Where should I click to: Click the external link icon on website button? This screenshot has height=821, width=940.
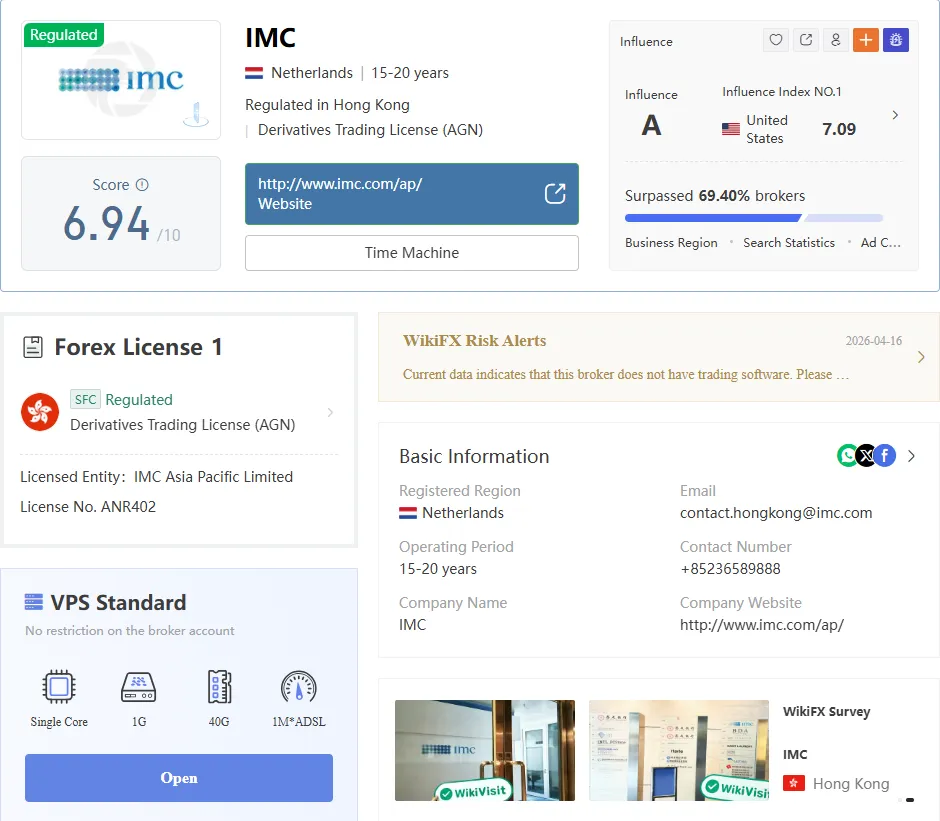(x=555, y=194)
